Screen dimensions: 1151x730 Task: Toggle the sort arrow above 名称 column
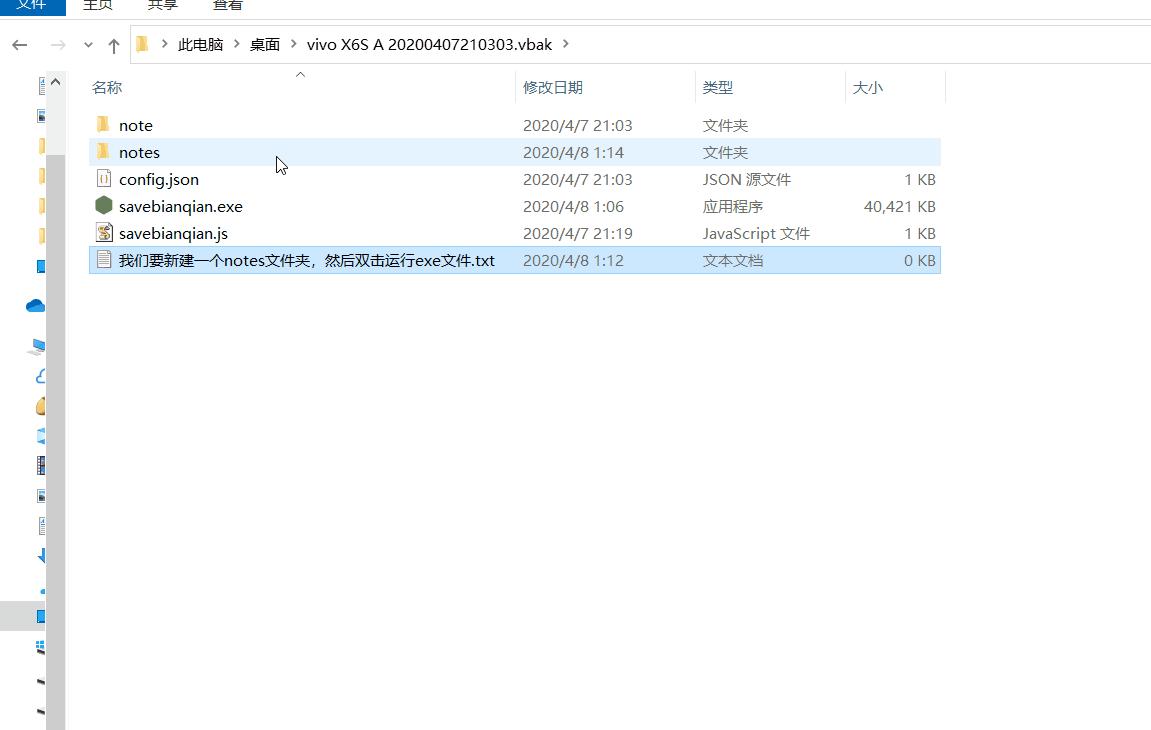(299, 74)
